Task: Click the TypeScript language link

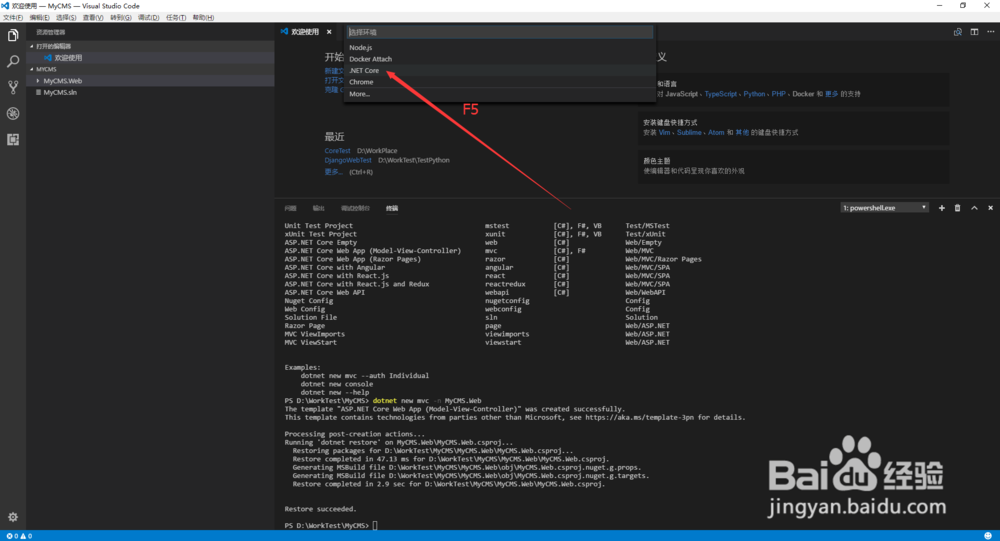Action: (721, 94)
